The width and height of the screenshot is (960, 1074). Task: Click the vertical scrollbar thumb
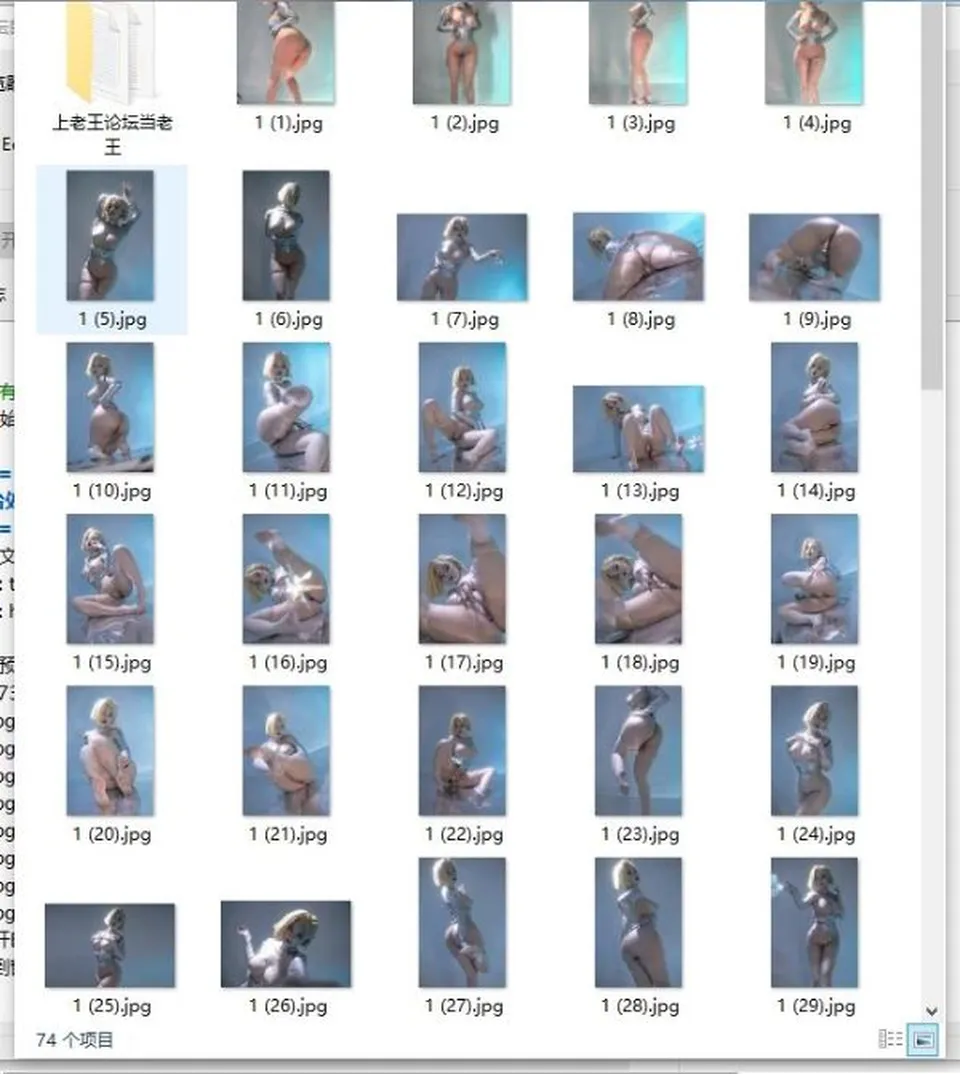(931, 195)
